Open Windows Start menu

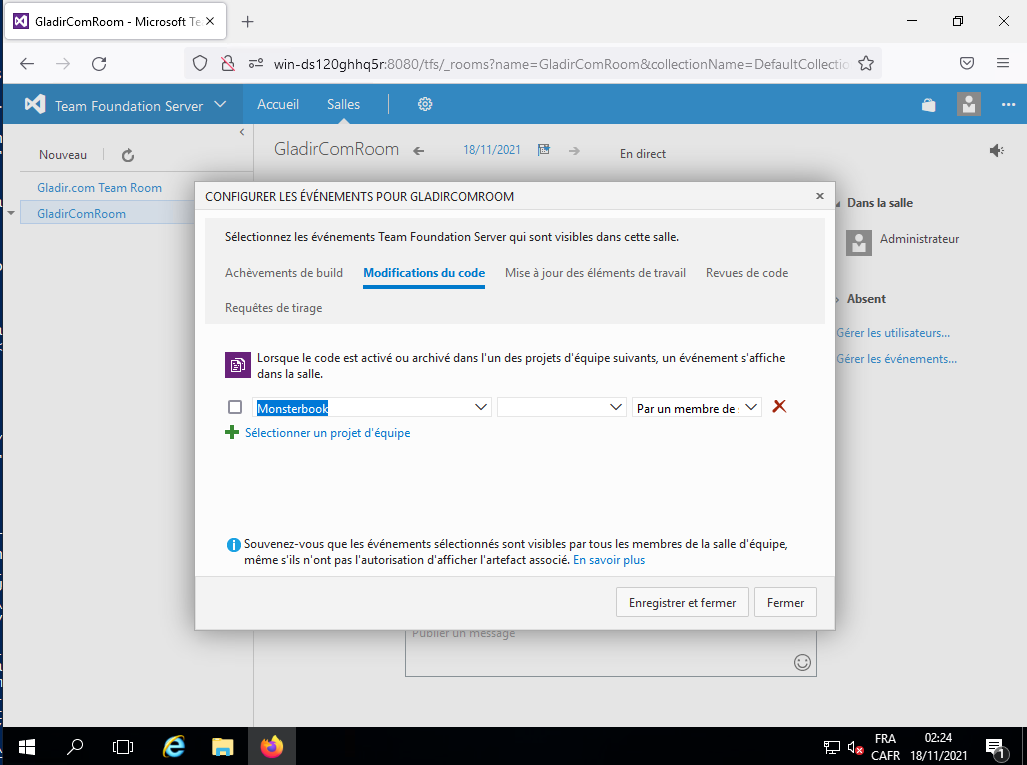pos(27,747)
